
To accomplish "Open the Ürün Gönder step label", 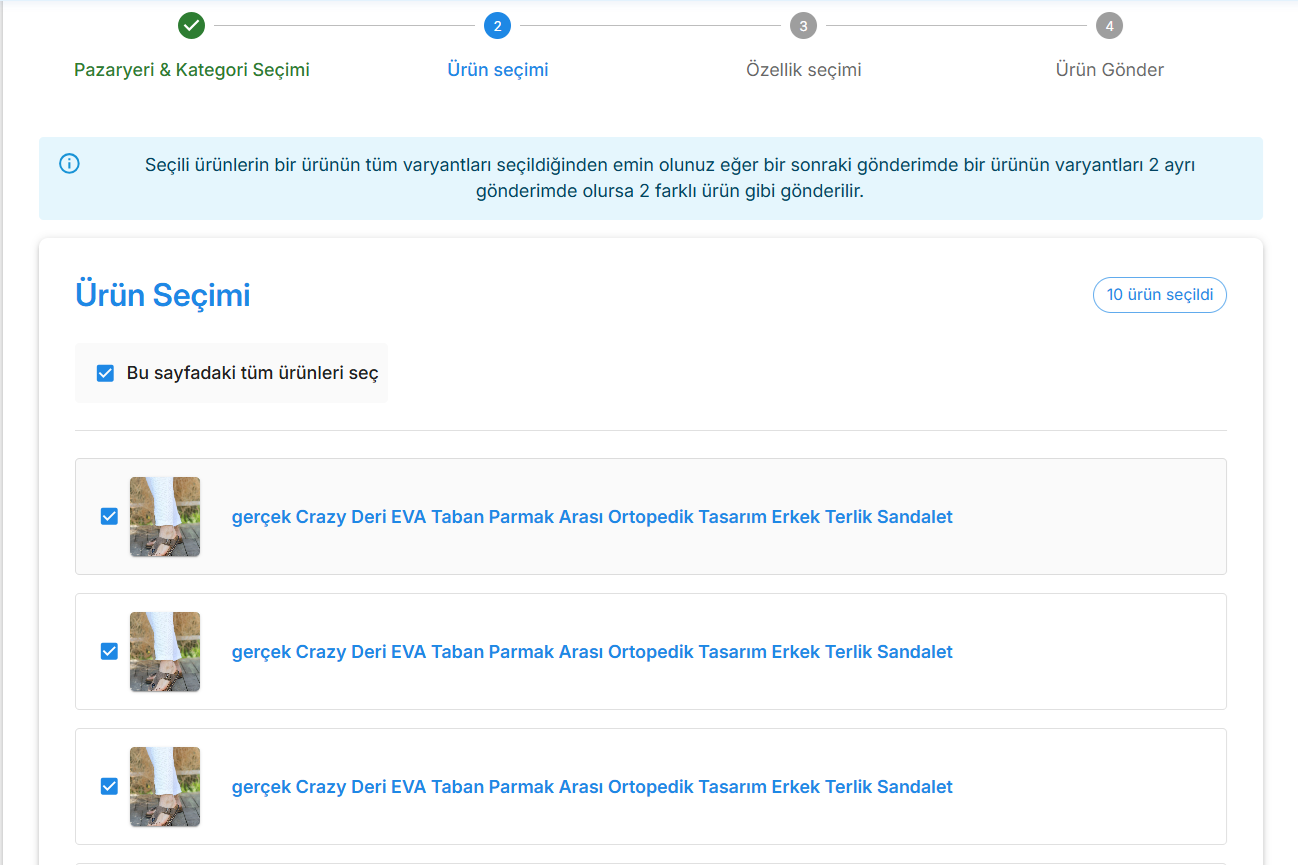I will click(1109, 70).
